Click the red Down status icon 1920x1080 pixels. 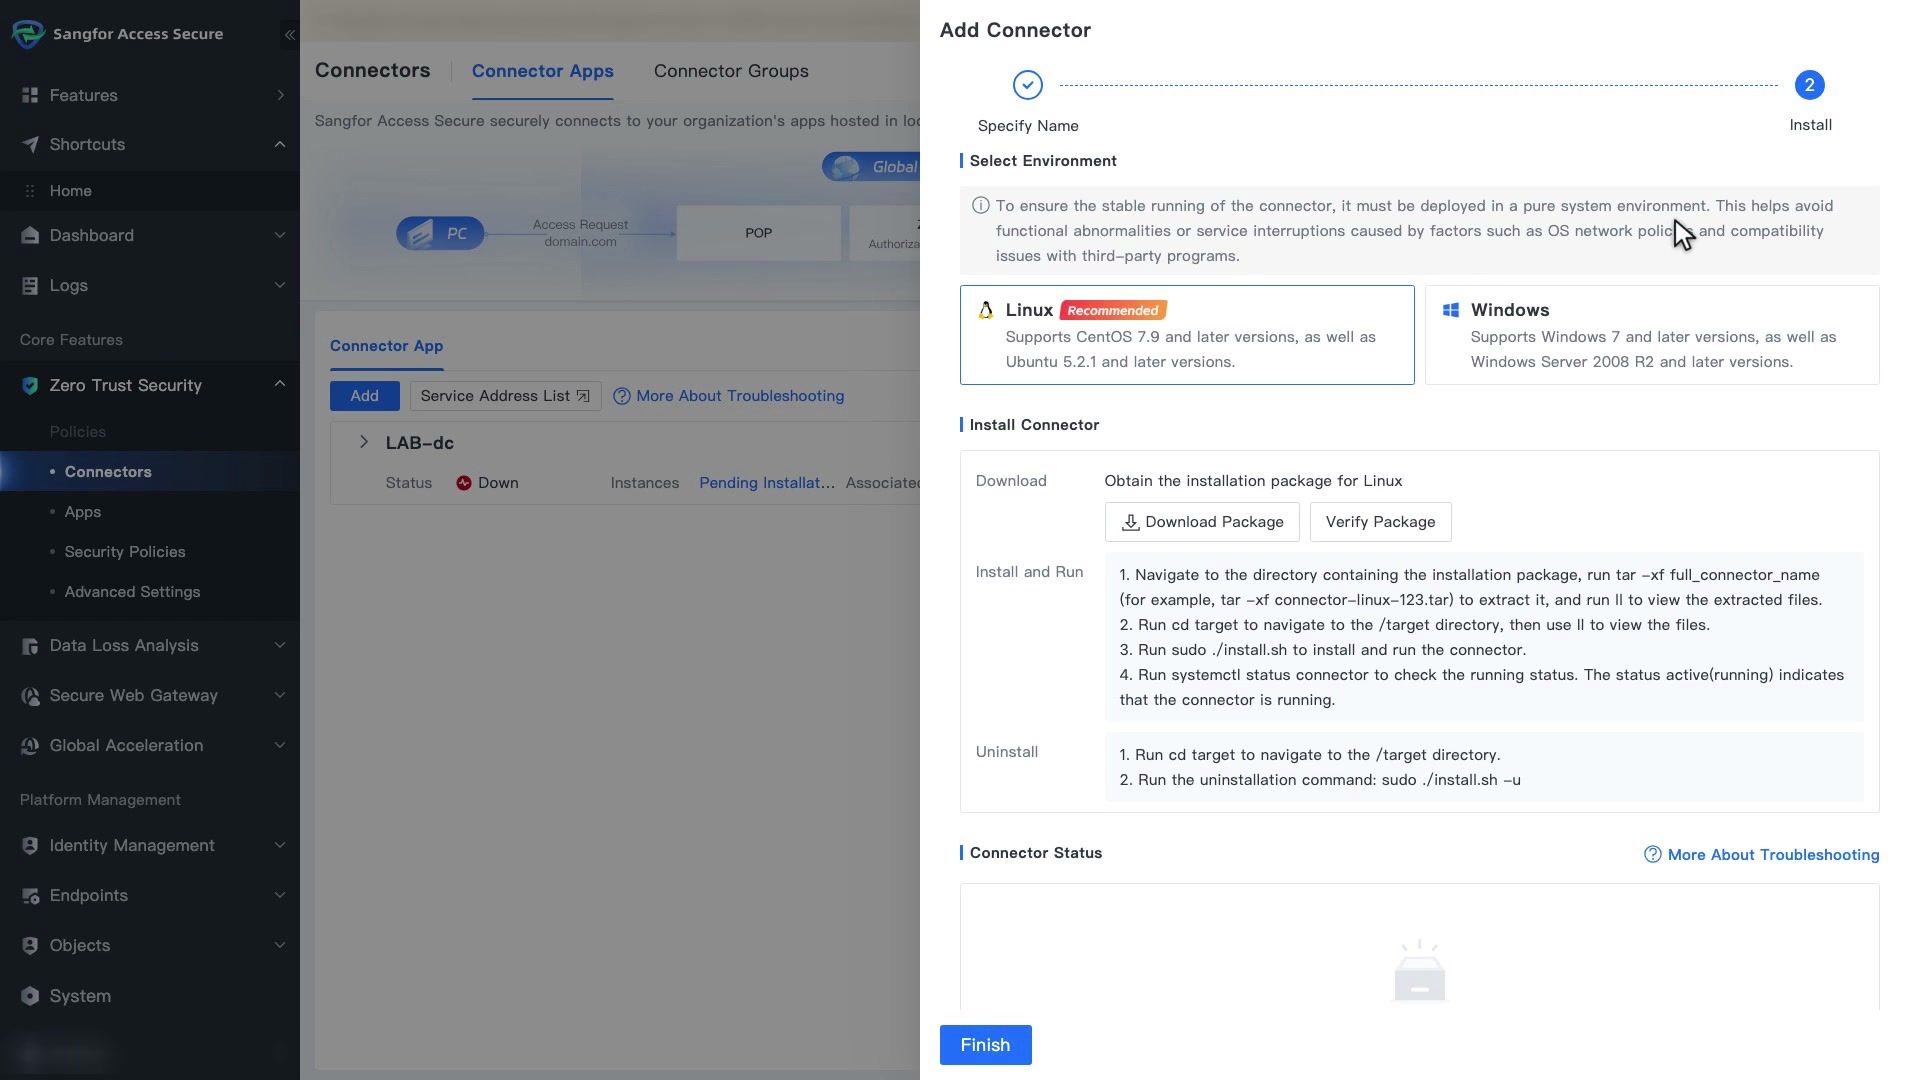pyautogui.click(x=464, y=483)
